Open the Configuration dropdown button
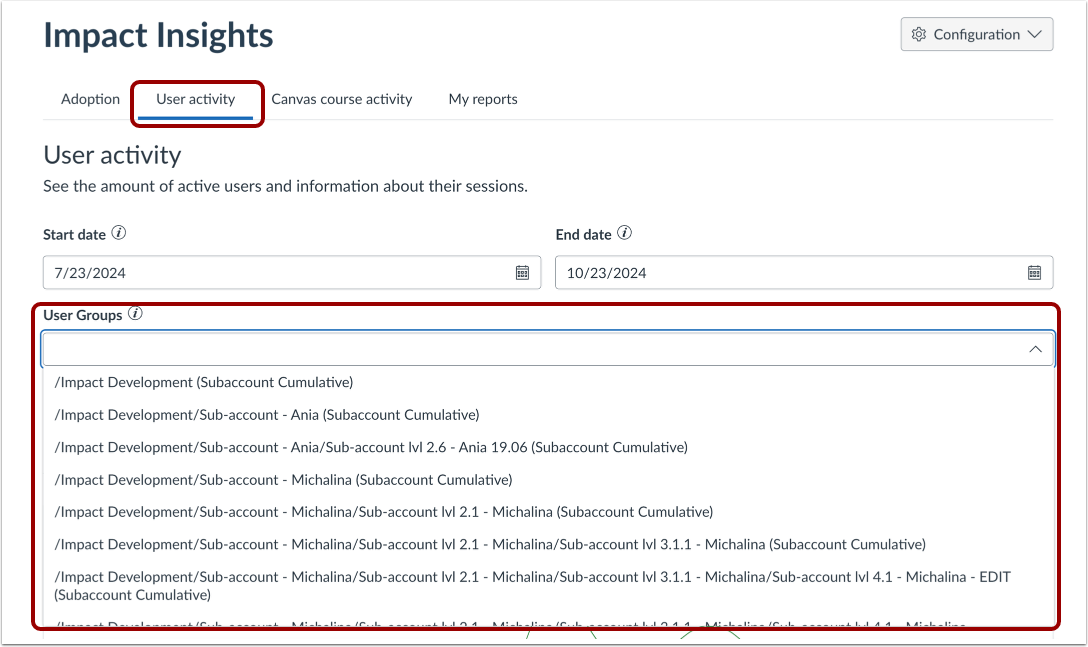 click(976, 34)
